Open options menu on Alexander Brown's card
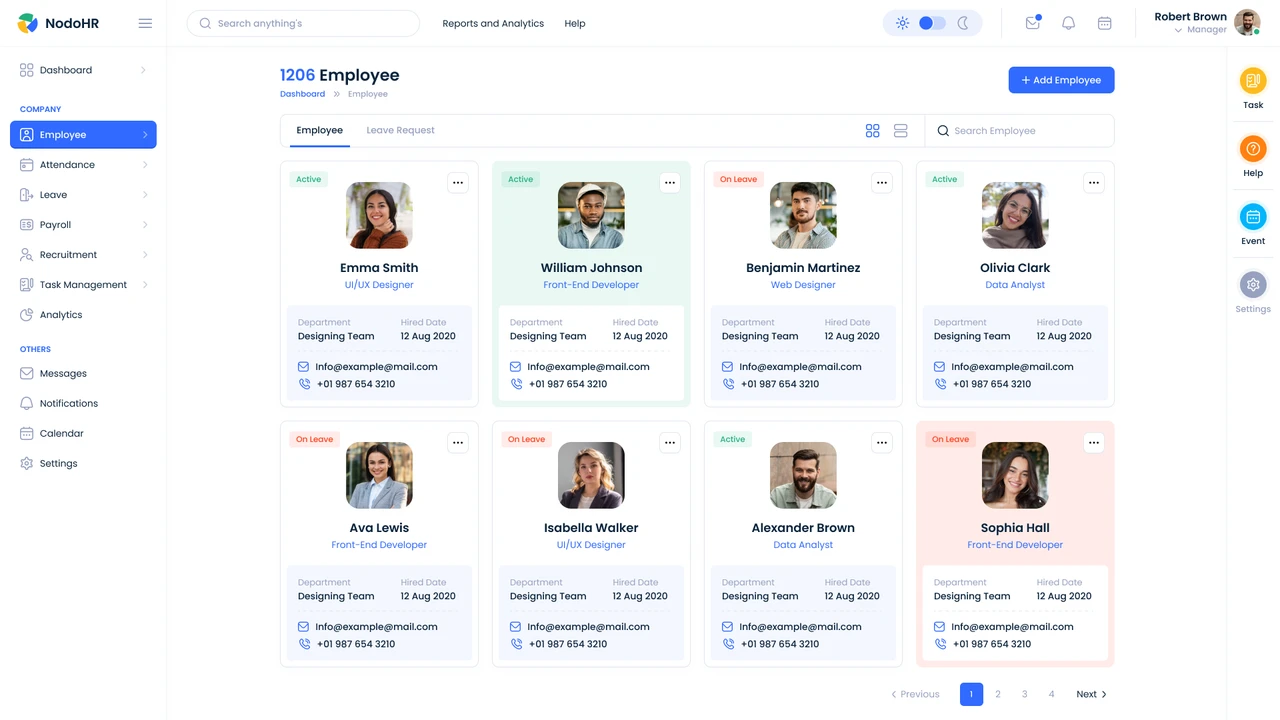The width and height of the screenshot is (1280, 720). tap(882, 442)
